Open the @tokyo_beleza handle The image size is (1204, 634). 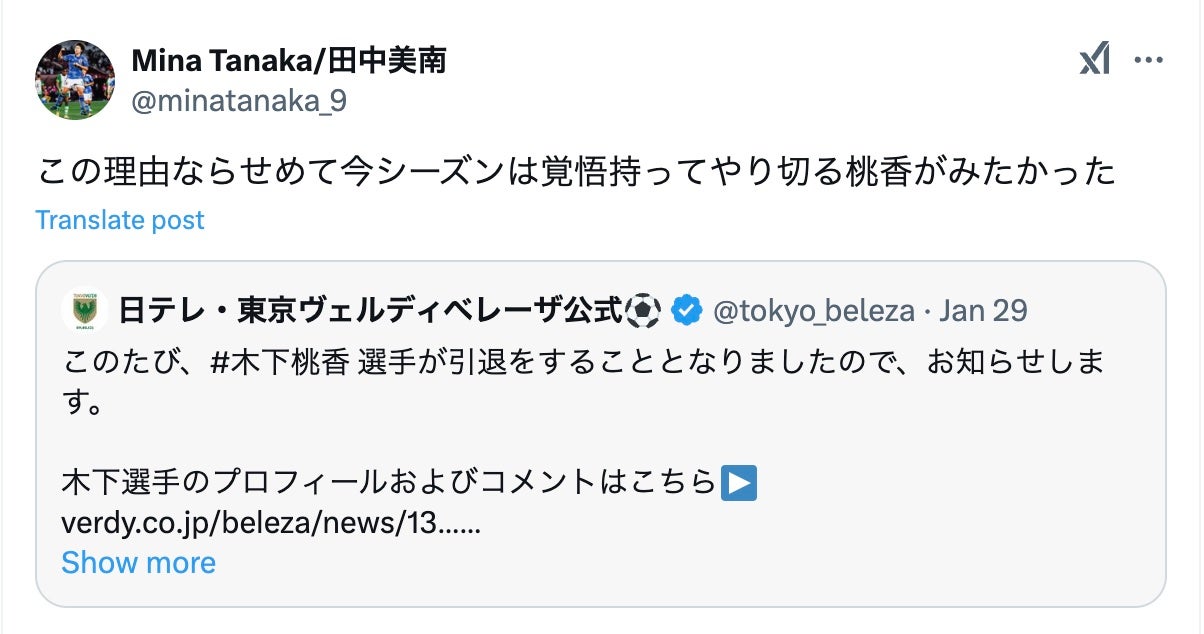pos(813,311)
